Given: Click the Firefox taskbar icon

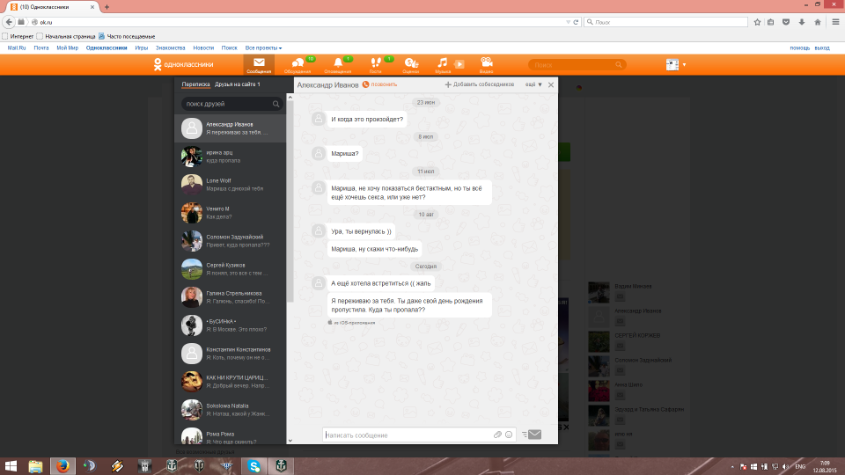Looking at the screenshot, I should pos(63,466).
